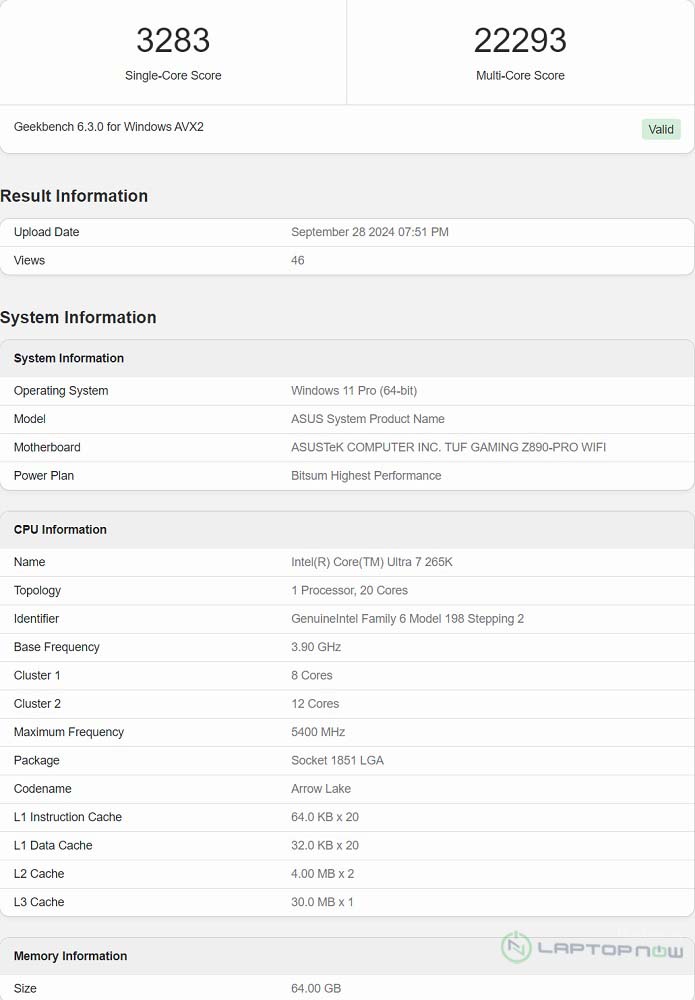Screen dimensions: 695x1000
Task: Click the L3 Cache 30.0 MB value
Action: point(322,902)
